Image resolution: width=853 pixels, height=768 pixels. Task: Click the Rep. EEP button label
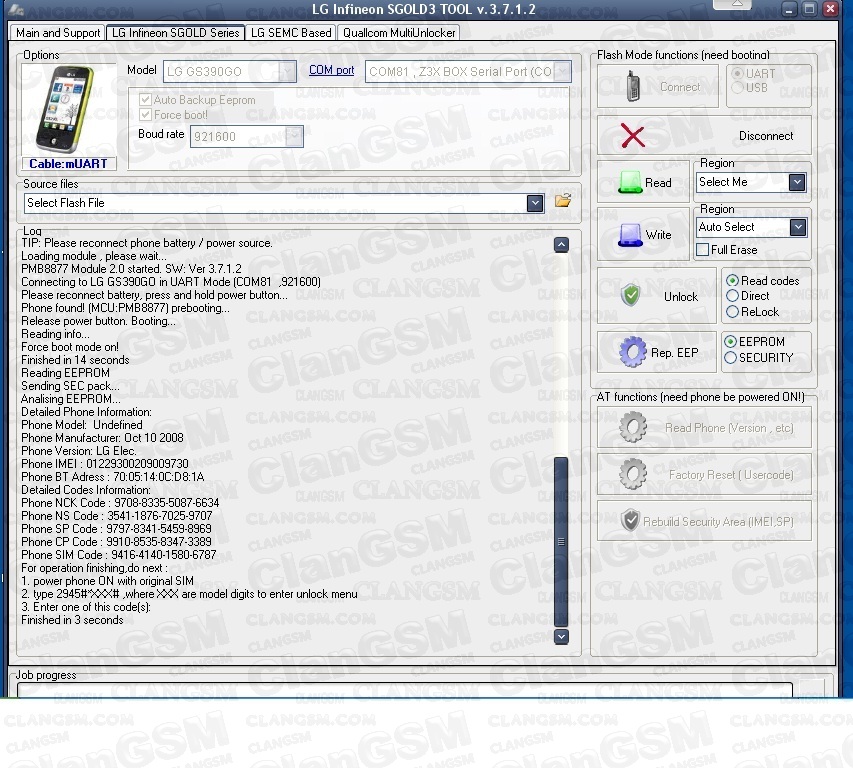pyautogui.click(x=675, y=352)
